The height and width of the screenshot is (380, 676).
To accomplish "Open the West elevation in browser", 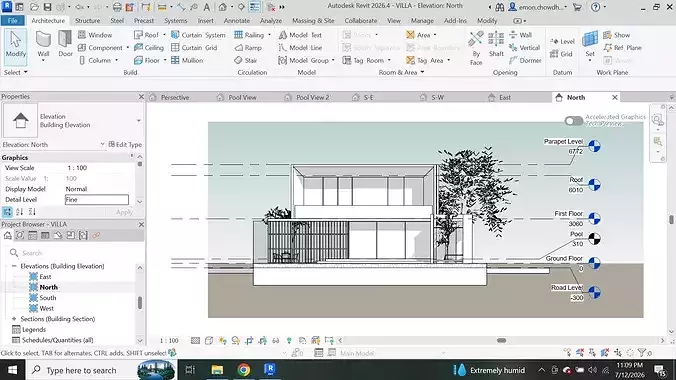I will tap(47, 308).
